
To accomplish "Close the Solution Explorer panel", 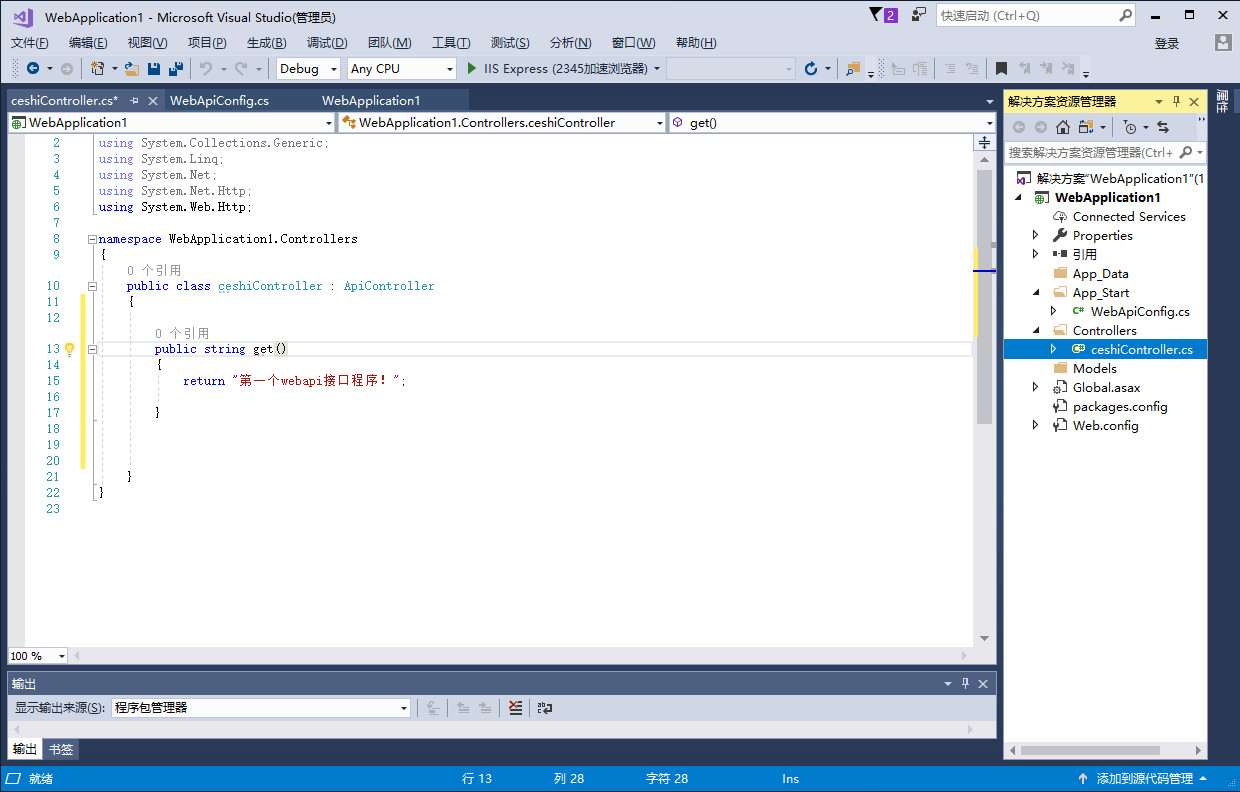I will tap(1194, 102).
